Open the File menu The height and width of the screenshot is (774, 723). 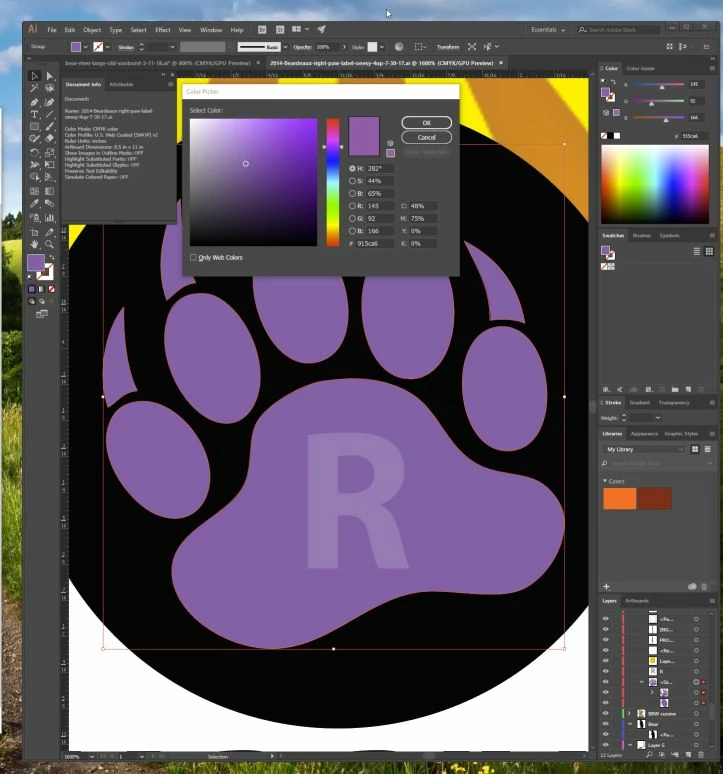pyautogui.click(x=52, y=30)
